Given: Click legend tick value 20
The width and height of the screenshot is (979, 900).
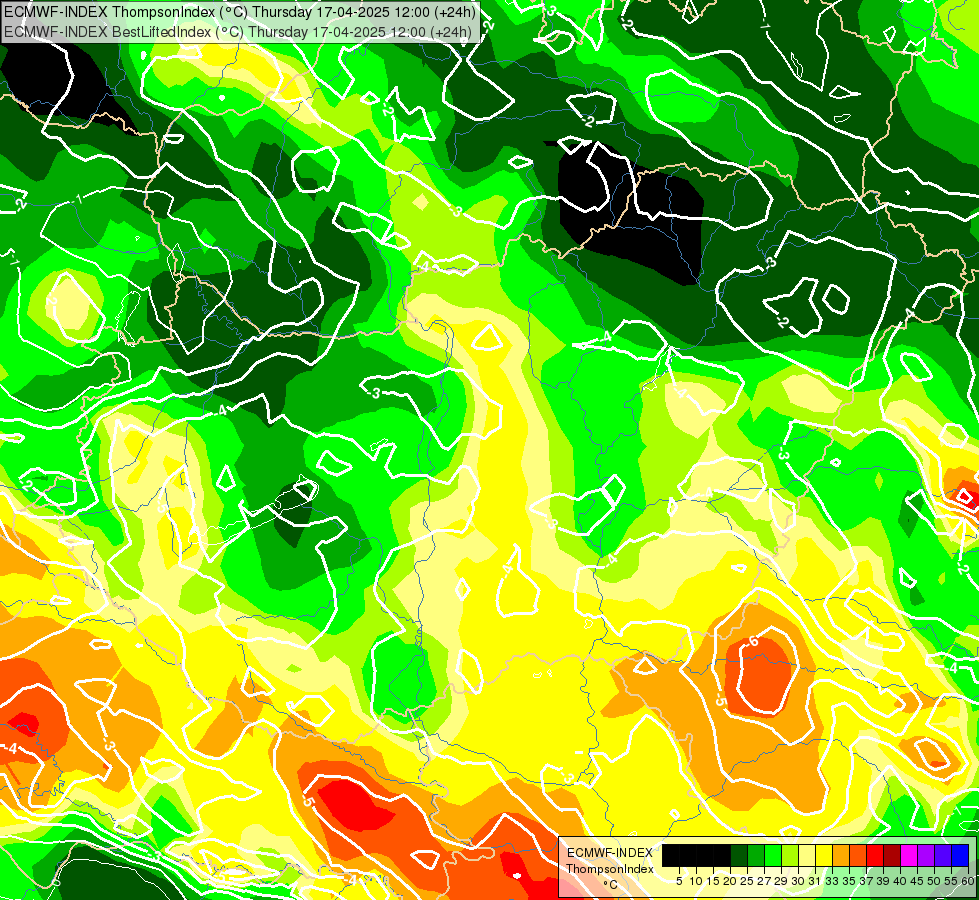Looking at the screenshot, I should (730, 881).
